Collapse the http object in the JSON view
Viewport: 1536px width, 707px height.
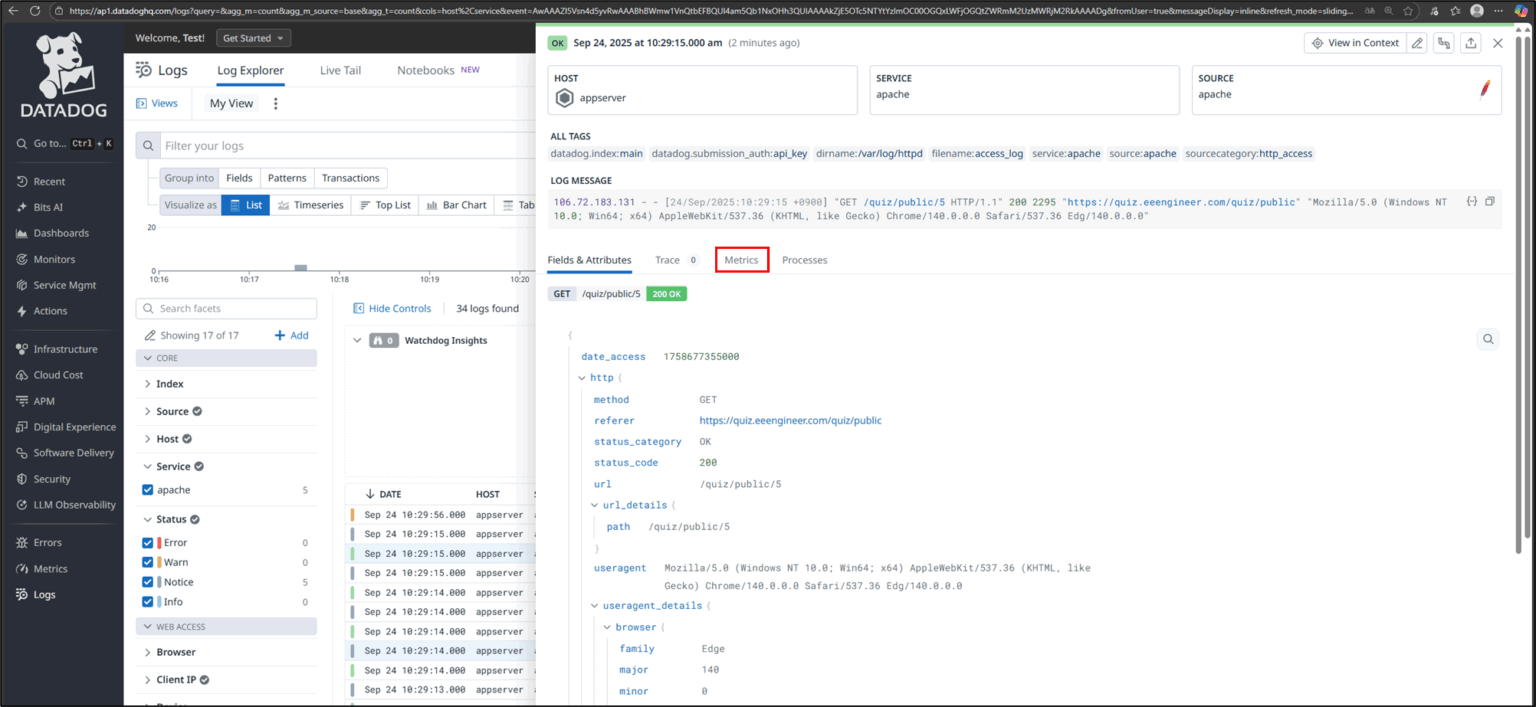[582, 377]
